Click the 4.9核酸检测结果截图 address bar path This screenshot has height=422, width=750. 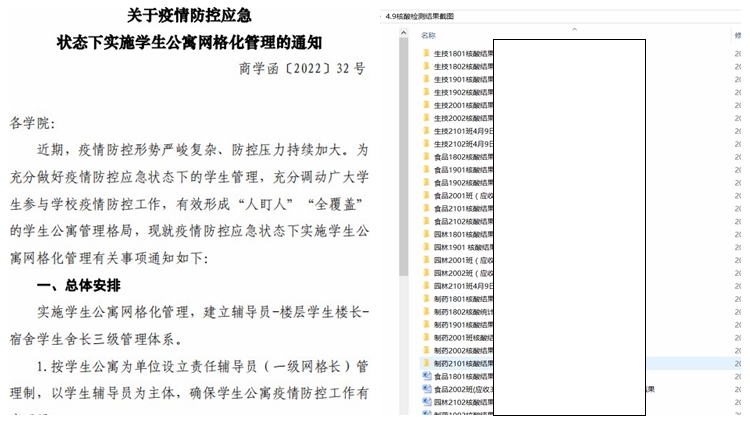click(418, 16)
